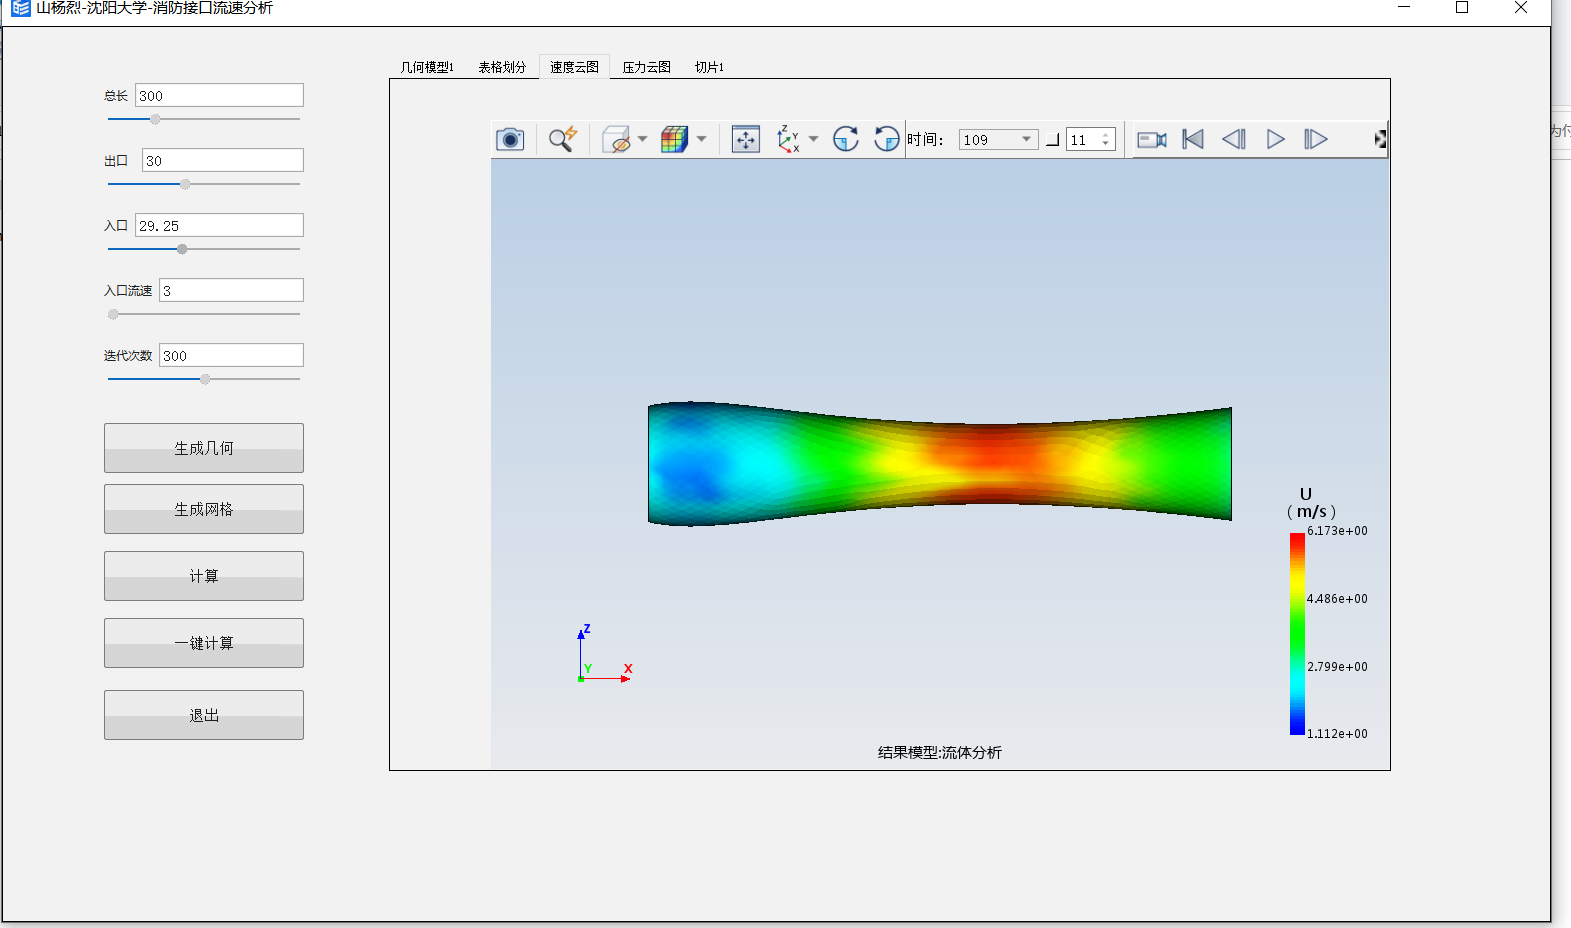Focus the 入口 input field showing 29.25
Viewport: 1571px width, 928px height.
[x=219, y=225]
